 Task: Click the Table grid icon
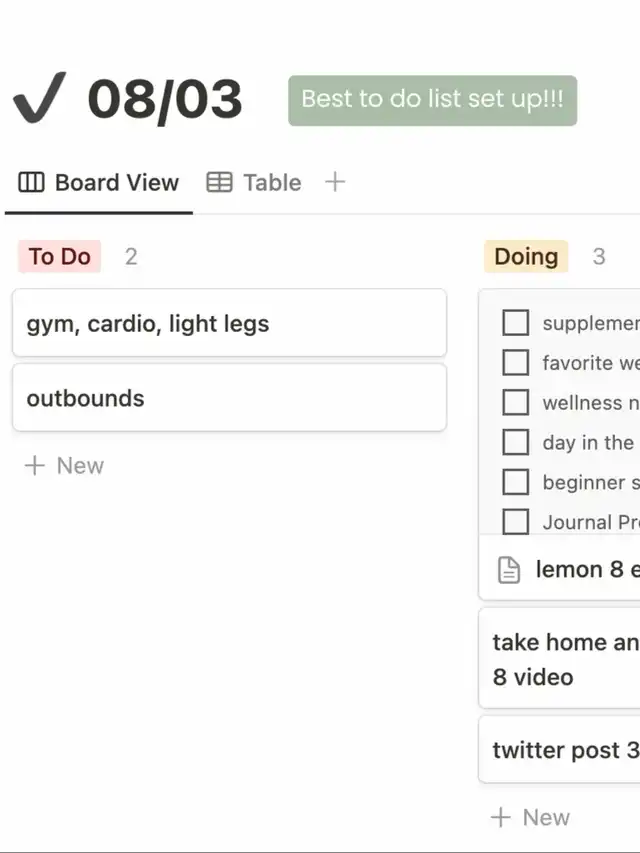pos(219,183)
